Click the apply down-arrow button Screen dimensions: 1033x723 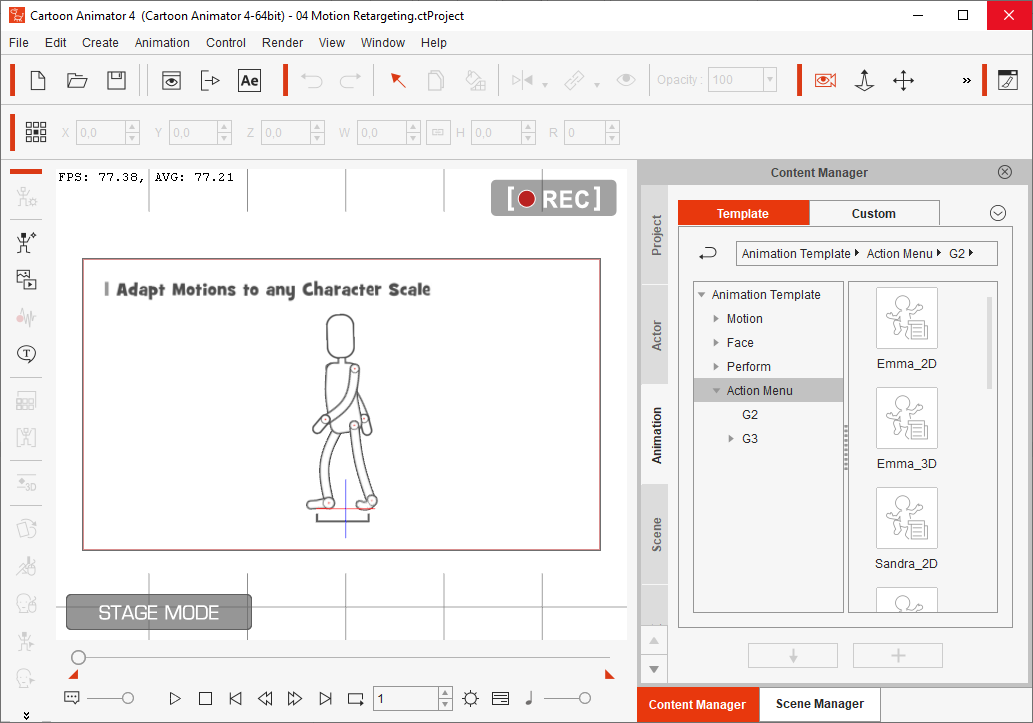pos(793,656)
